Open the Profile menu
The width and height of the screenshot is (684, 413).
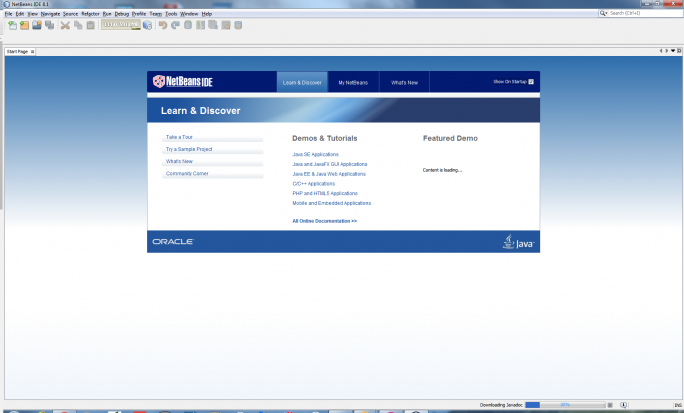(x=139, y=14)
